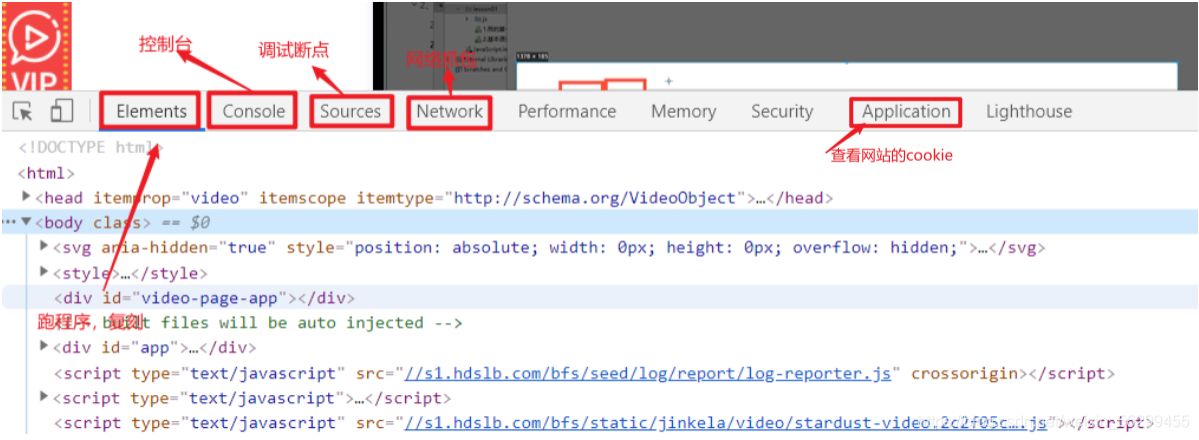
Task: Switch to the Memory tab
Action: click(x=684, y=111)
